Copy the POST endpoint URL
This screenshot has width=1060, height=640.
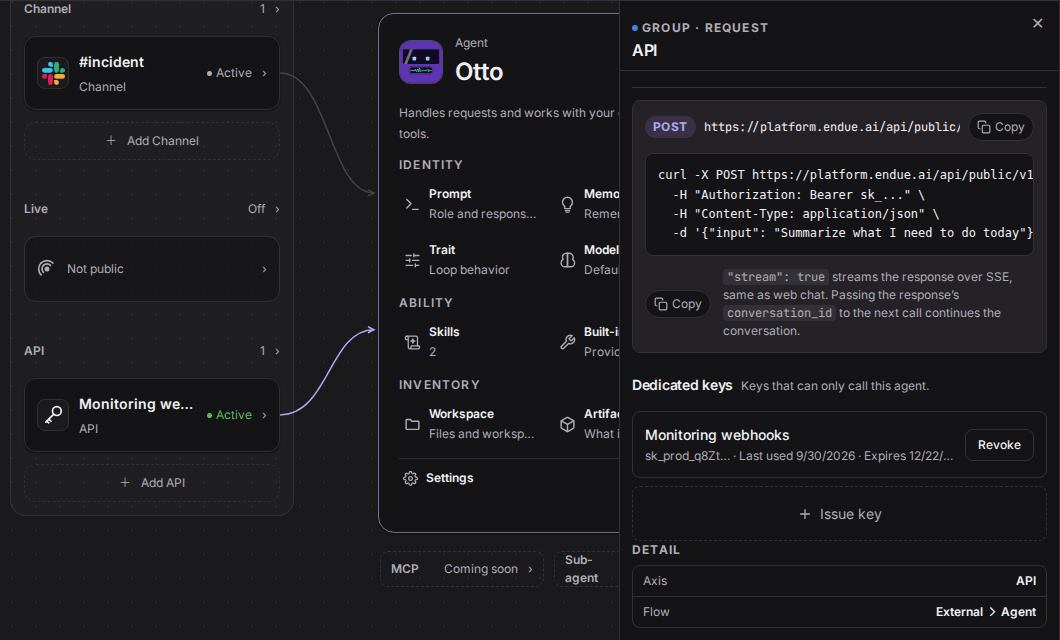[1001, 127]
